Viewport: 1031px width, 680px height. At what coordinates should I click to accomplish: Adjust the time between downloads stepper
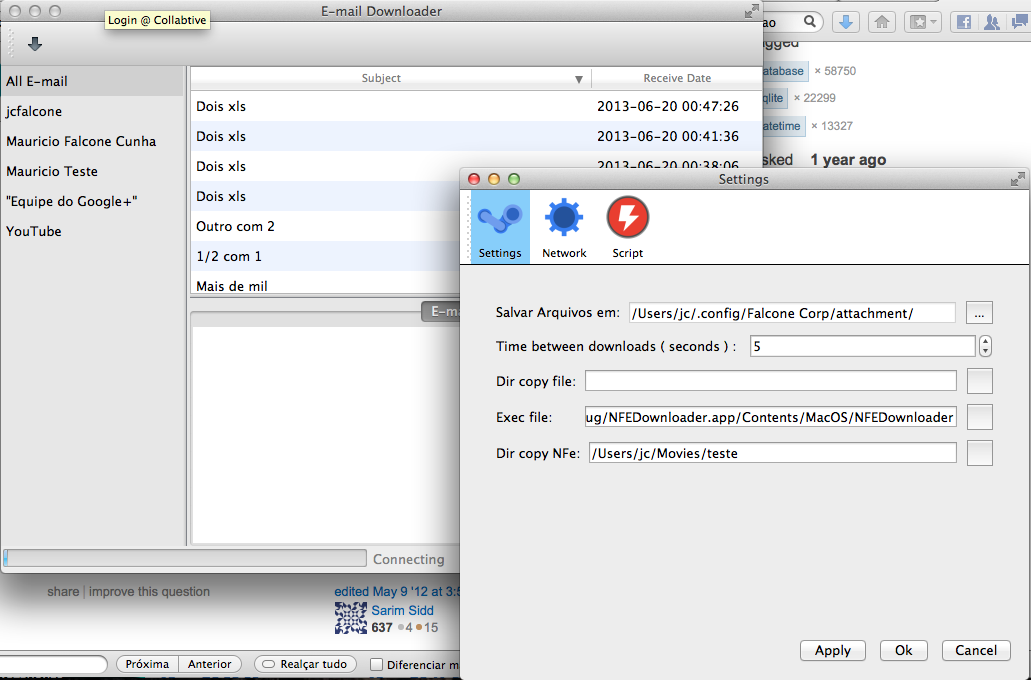click(985, 346)
